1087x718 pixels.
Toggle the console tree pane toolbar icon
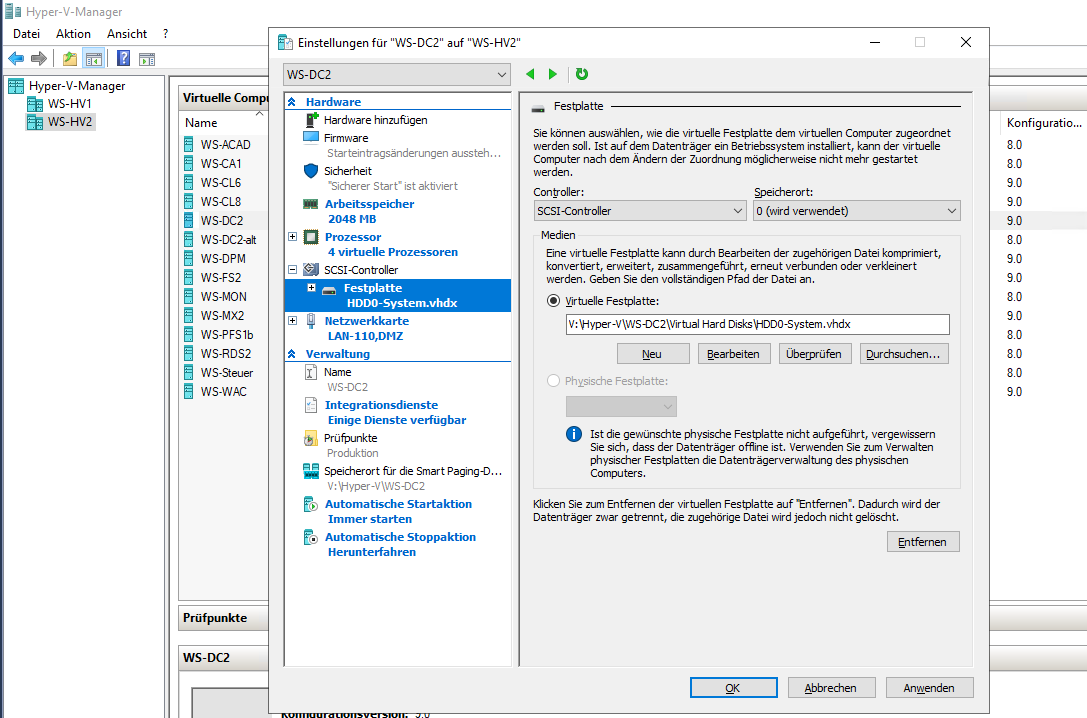pyautogui.click(x=94, y=59)
